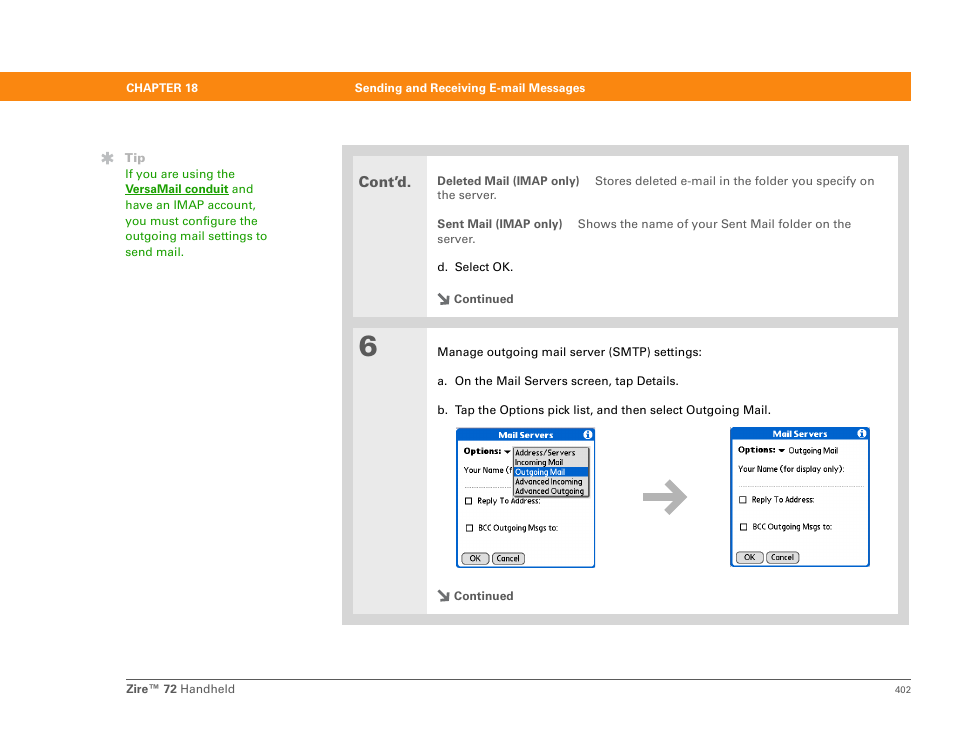The width and height of the screenshot is (954, 738).
Task: Click the header title 'Sending and Receiving E-mail Messages'
Action: [470, 88]
